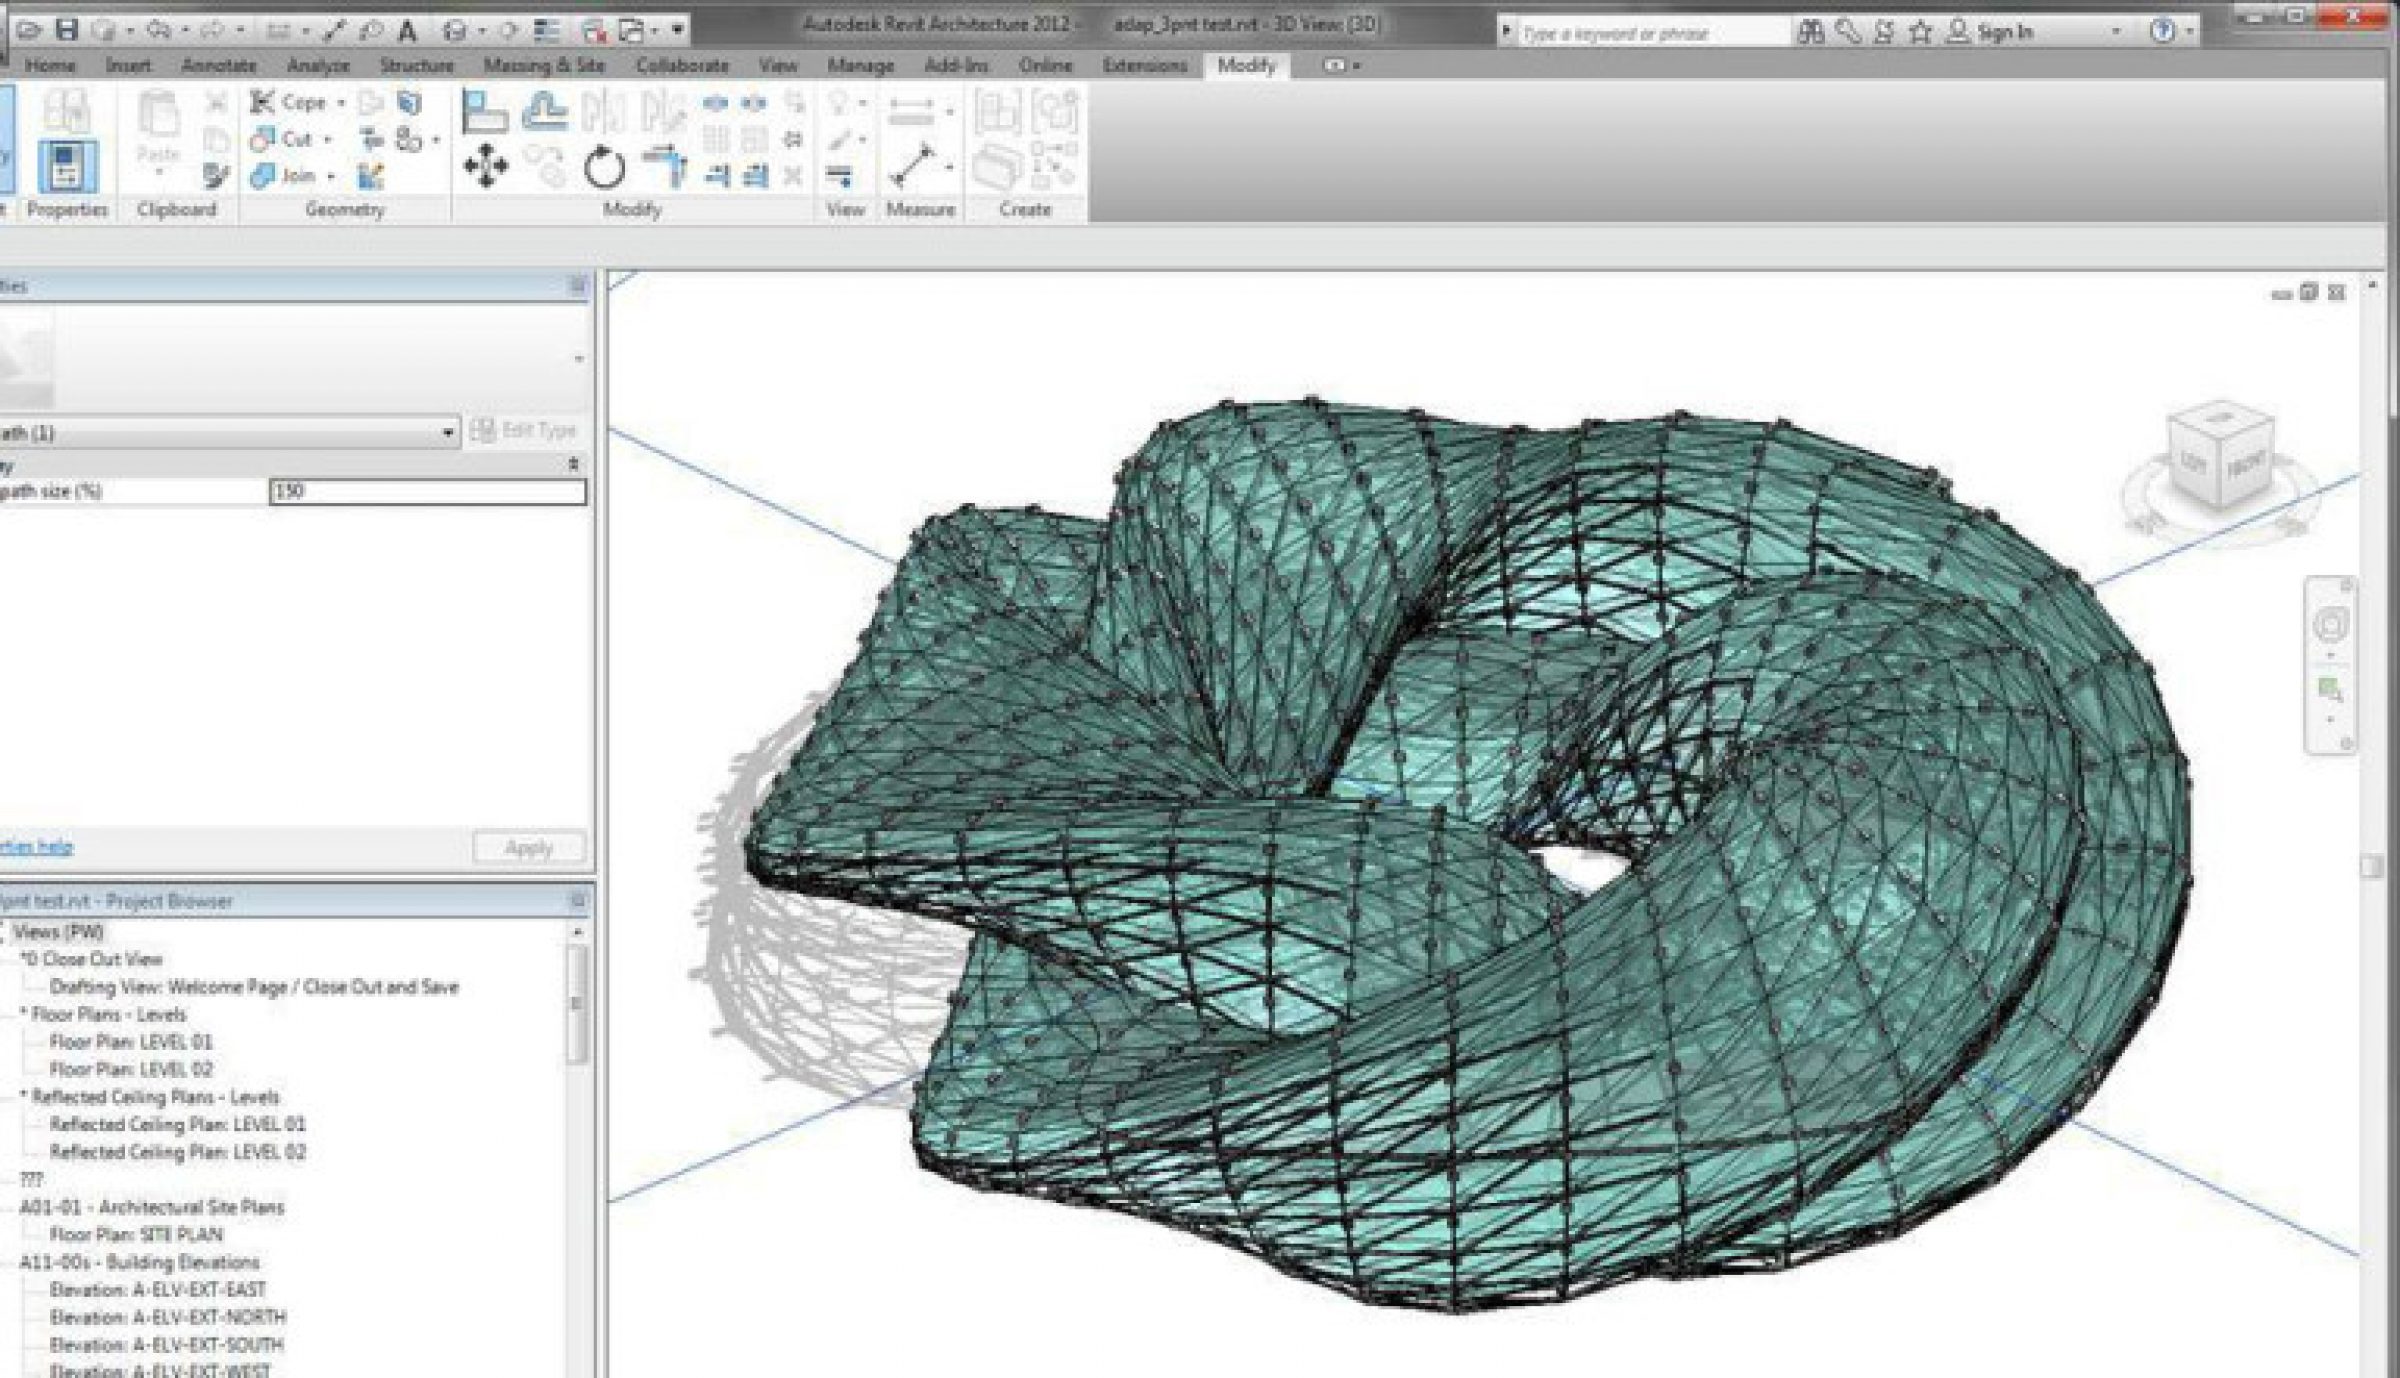Pin the properties category header
Screen dimensions: 2400x1378
tap(573, 462)
